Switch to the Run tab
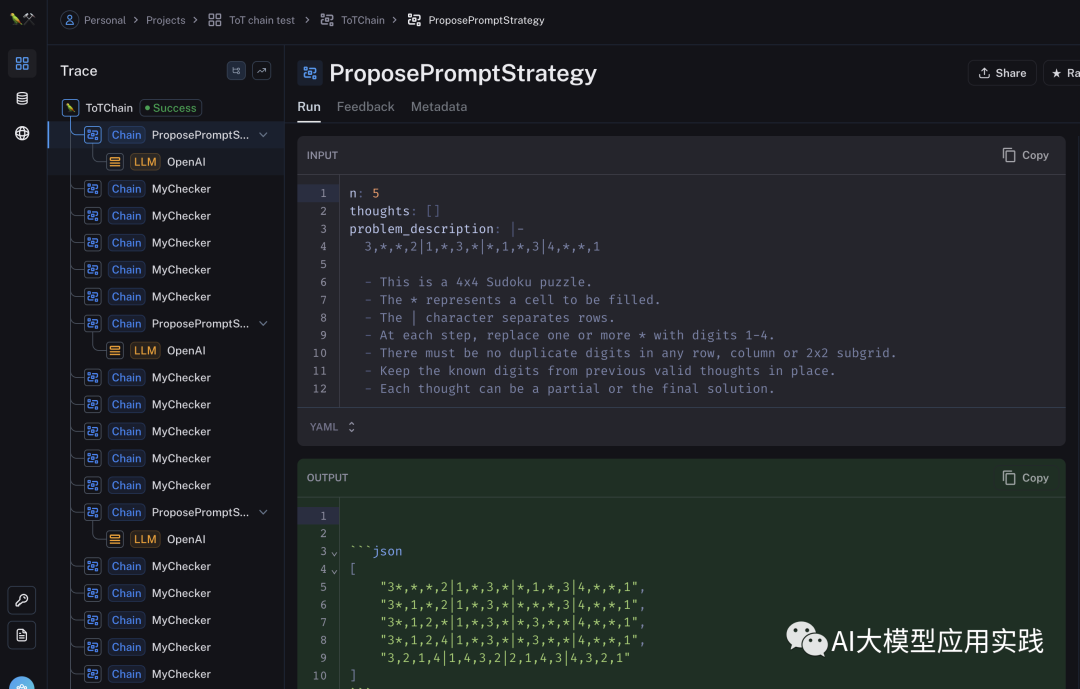The height and width of the screenshot is (689, 1080). tap(309, 107)
